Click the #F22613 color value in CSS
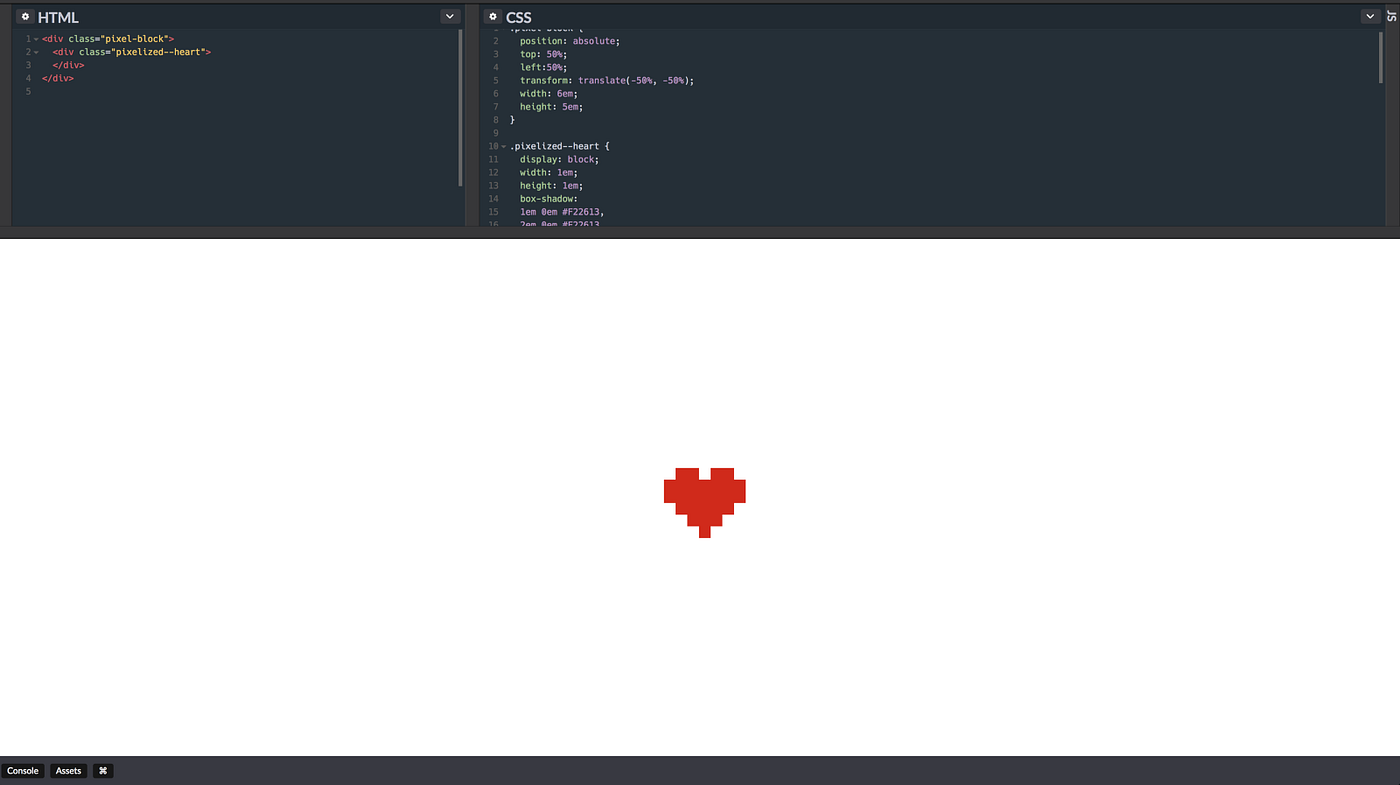 tap(580, 210)
